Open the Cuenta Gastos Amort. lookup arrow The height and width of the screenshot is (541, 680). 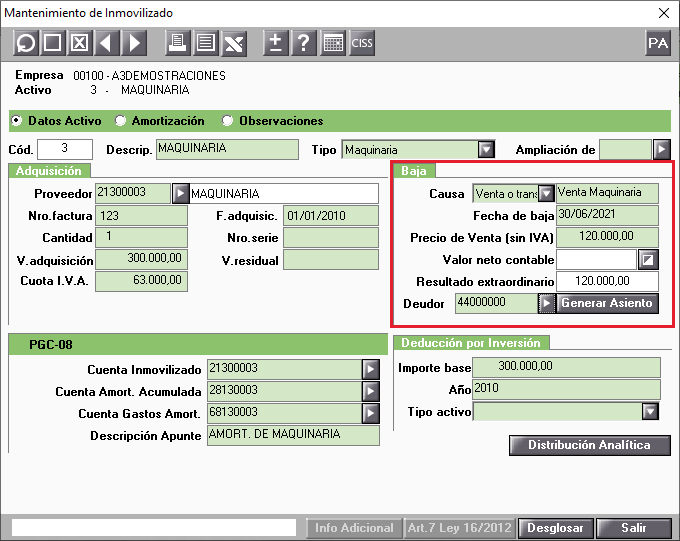point(371,413)
